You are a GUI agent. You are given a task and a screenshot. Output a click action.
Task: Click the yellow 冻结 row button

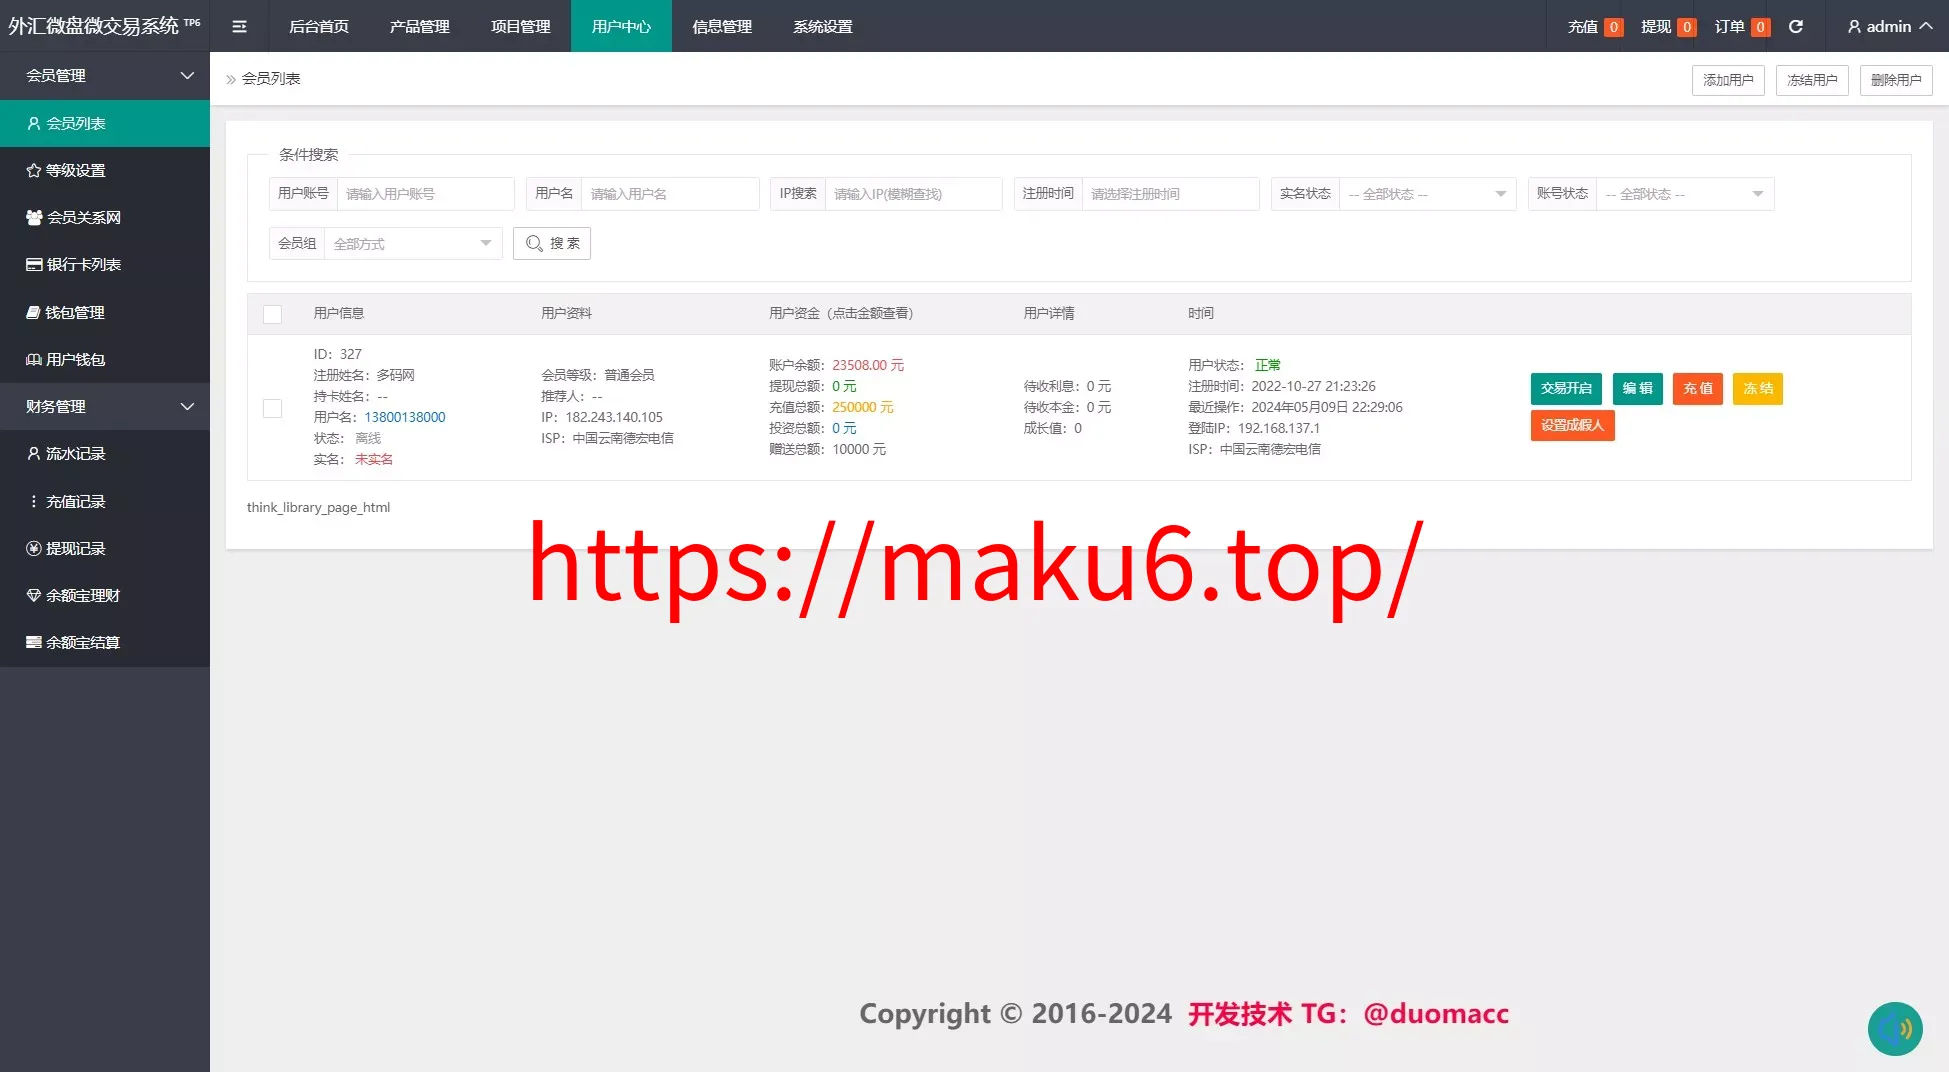(x=1758, y=388)
